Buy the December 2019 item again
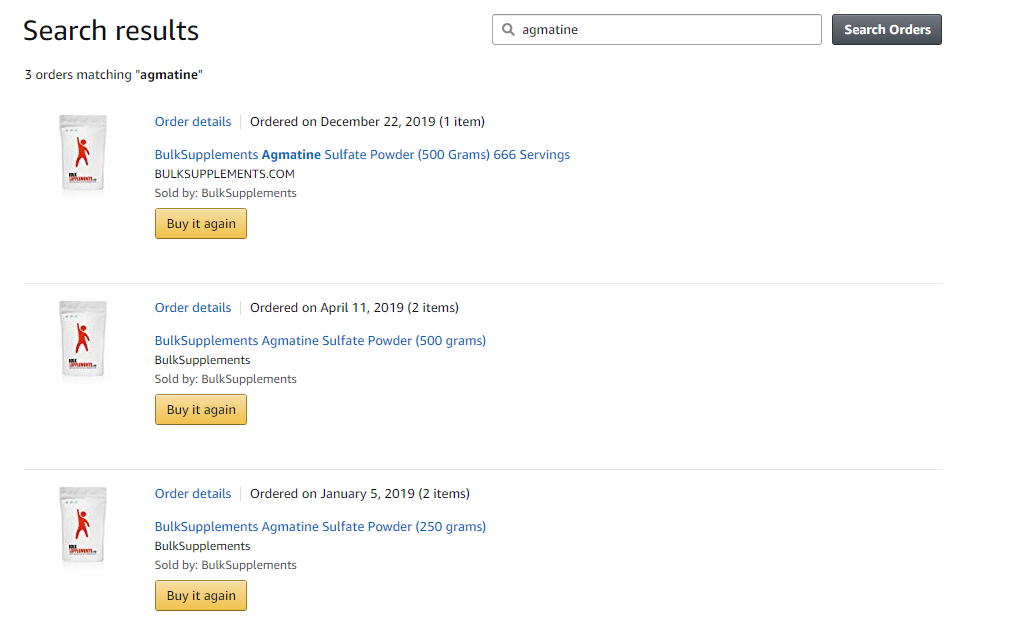 (x=200, y=223)
